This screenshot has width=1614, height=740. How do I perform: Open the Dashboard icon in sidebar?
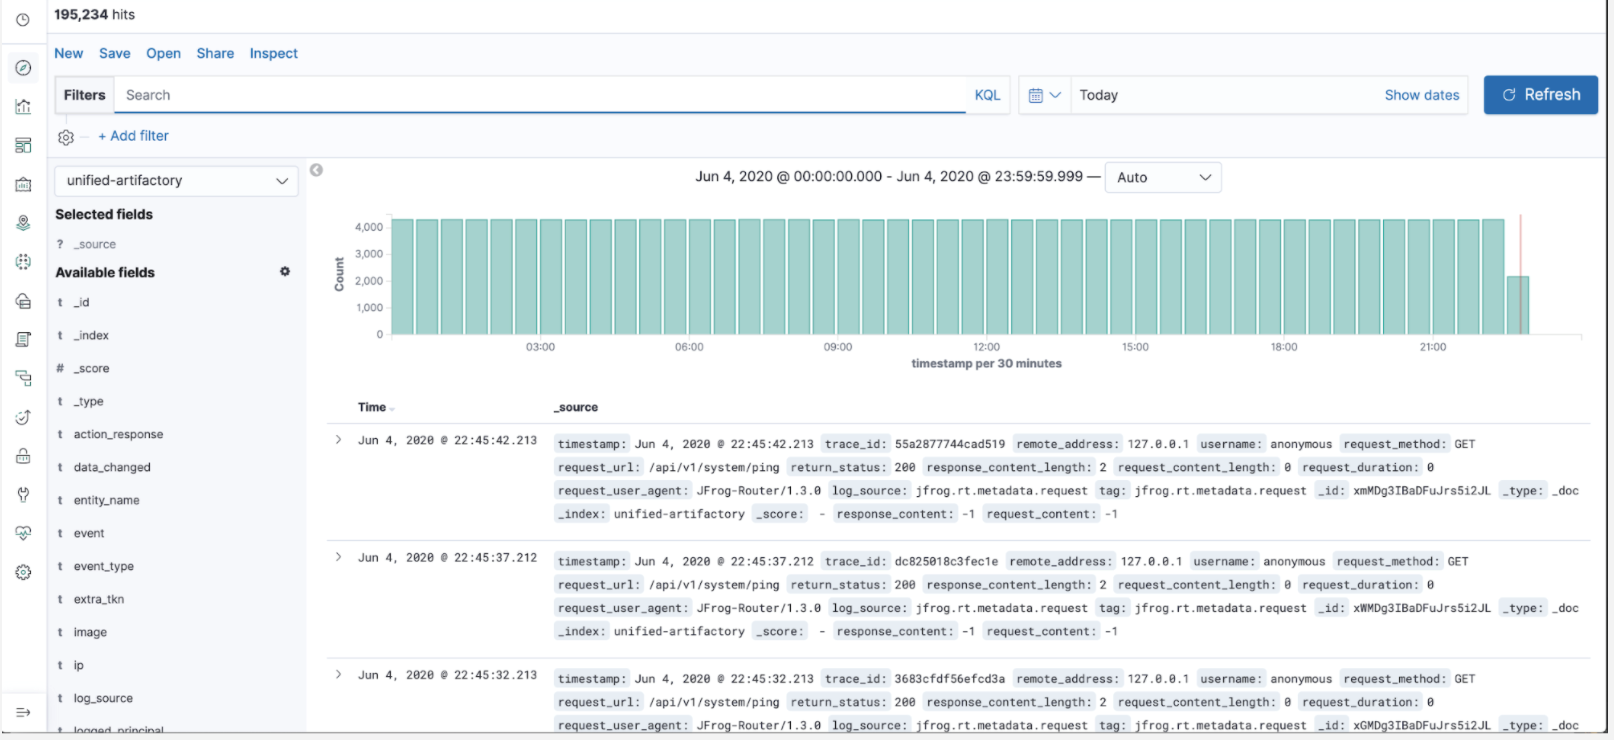coord(23,146)
